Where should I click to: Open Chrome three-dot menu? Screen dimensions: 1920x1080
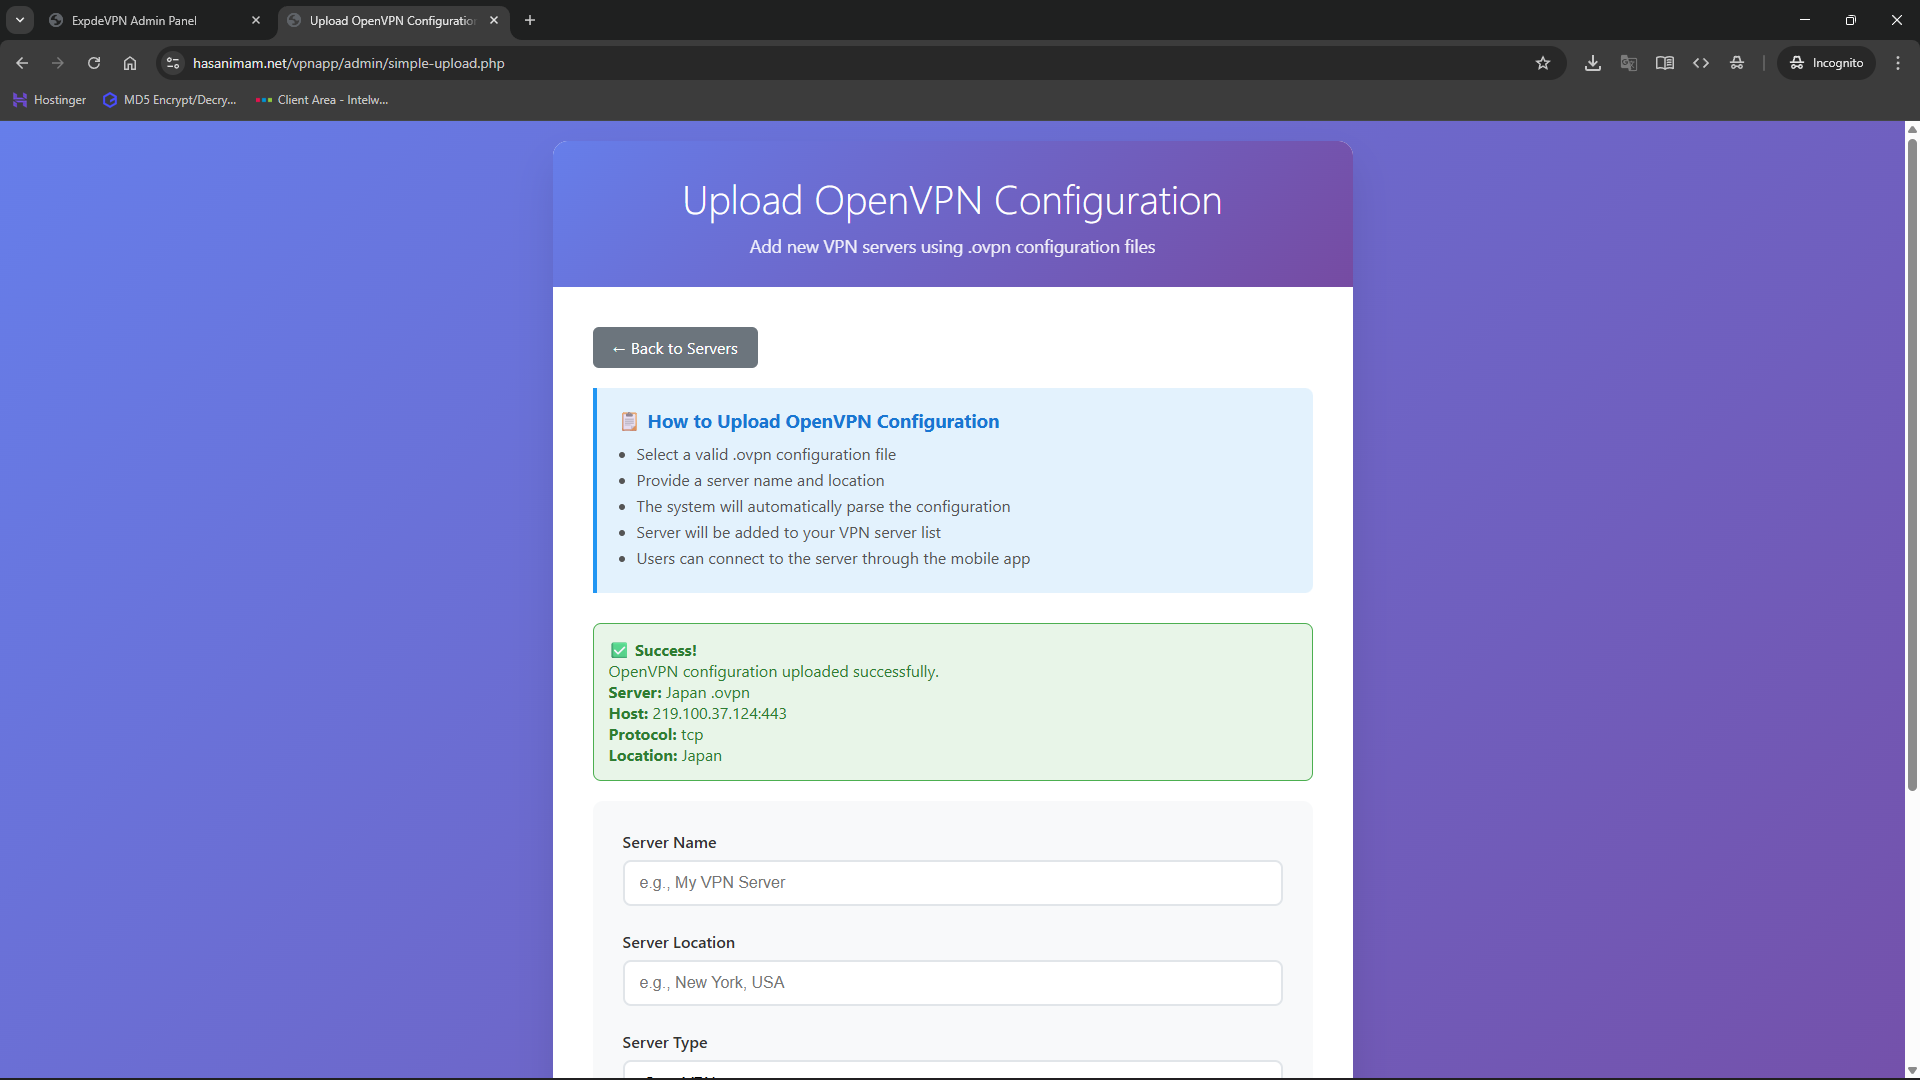point(1898,63)
